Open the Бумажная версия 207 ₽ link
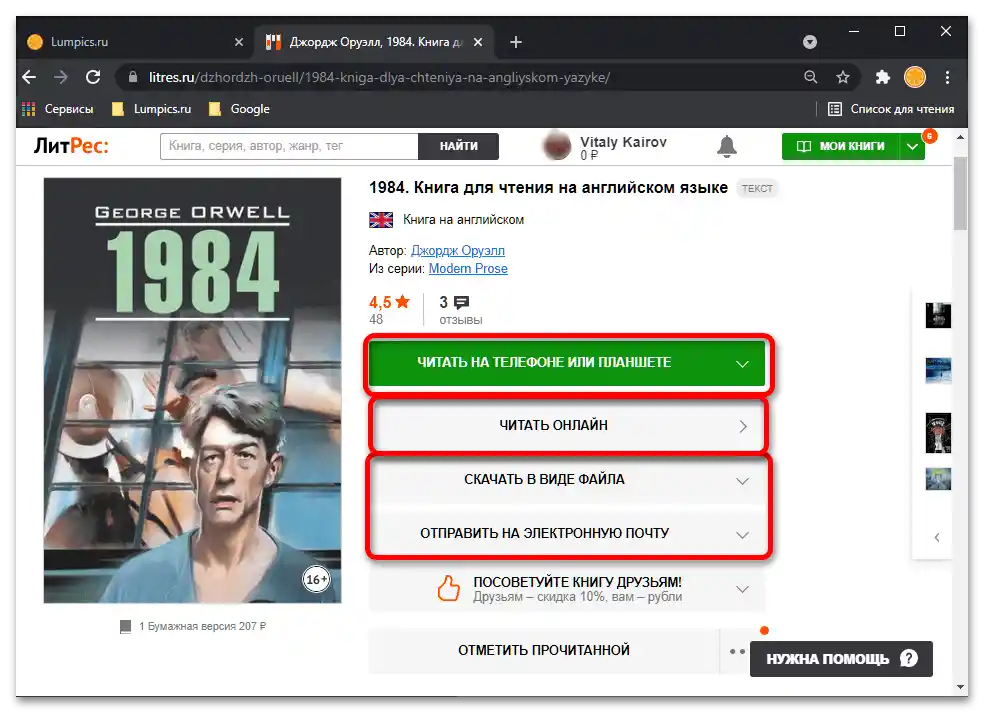Viewport: 984px width, 713px height. click(x=193, y=626)
